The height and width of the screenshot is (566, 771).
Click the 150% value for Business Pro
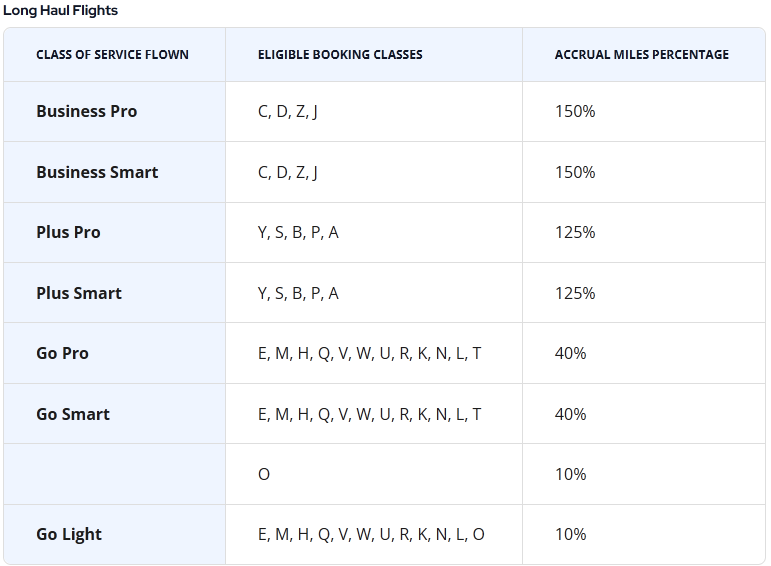point(575,112)
